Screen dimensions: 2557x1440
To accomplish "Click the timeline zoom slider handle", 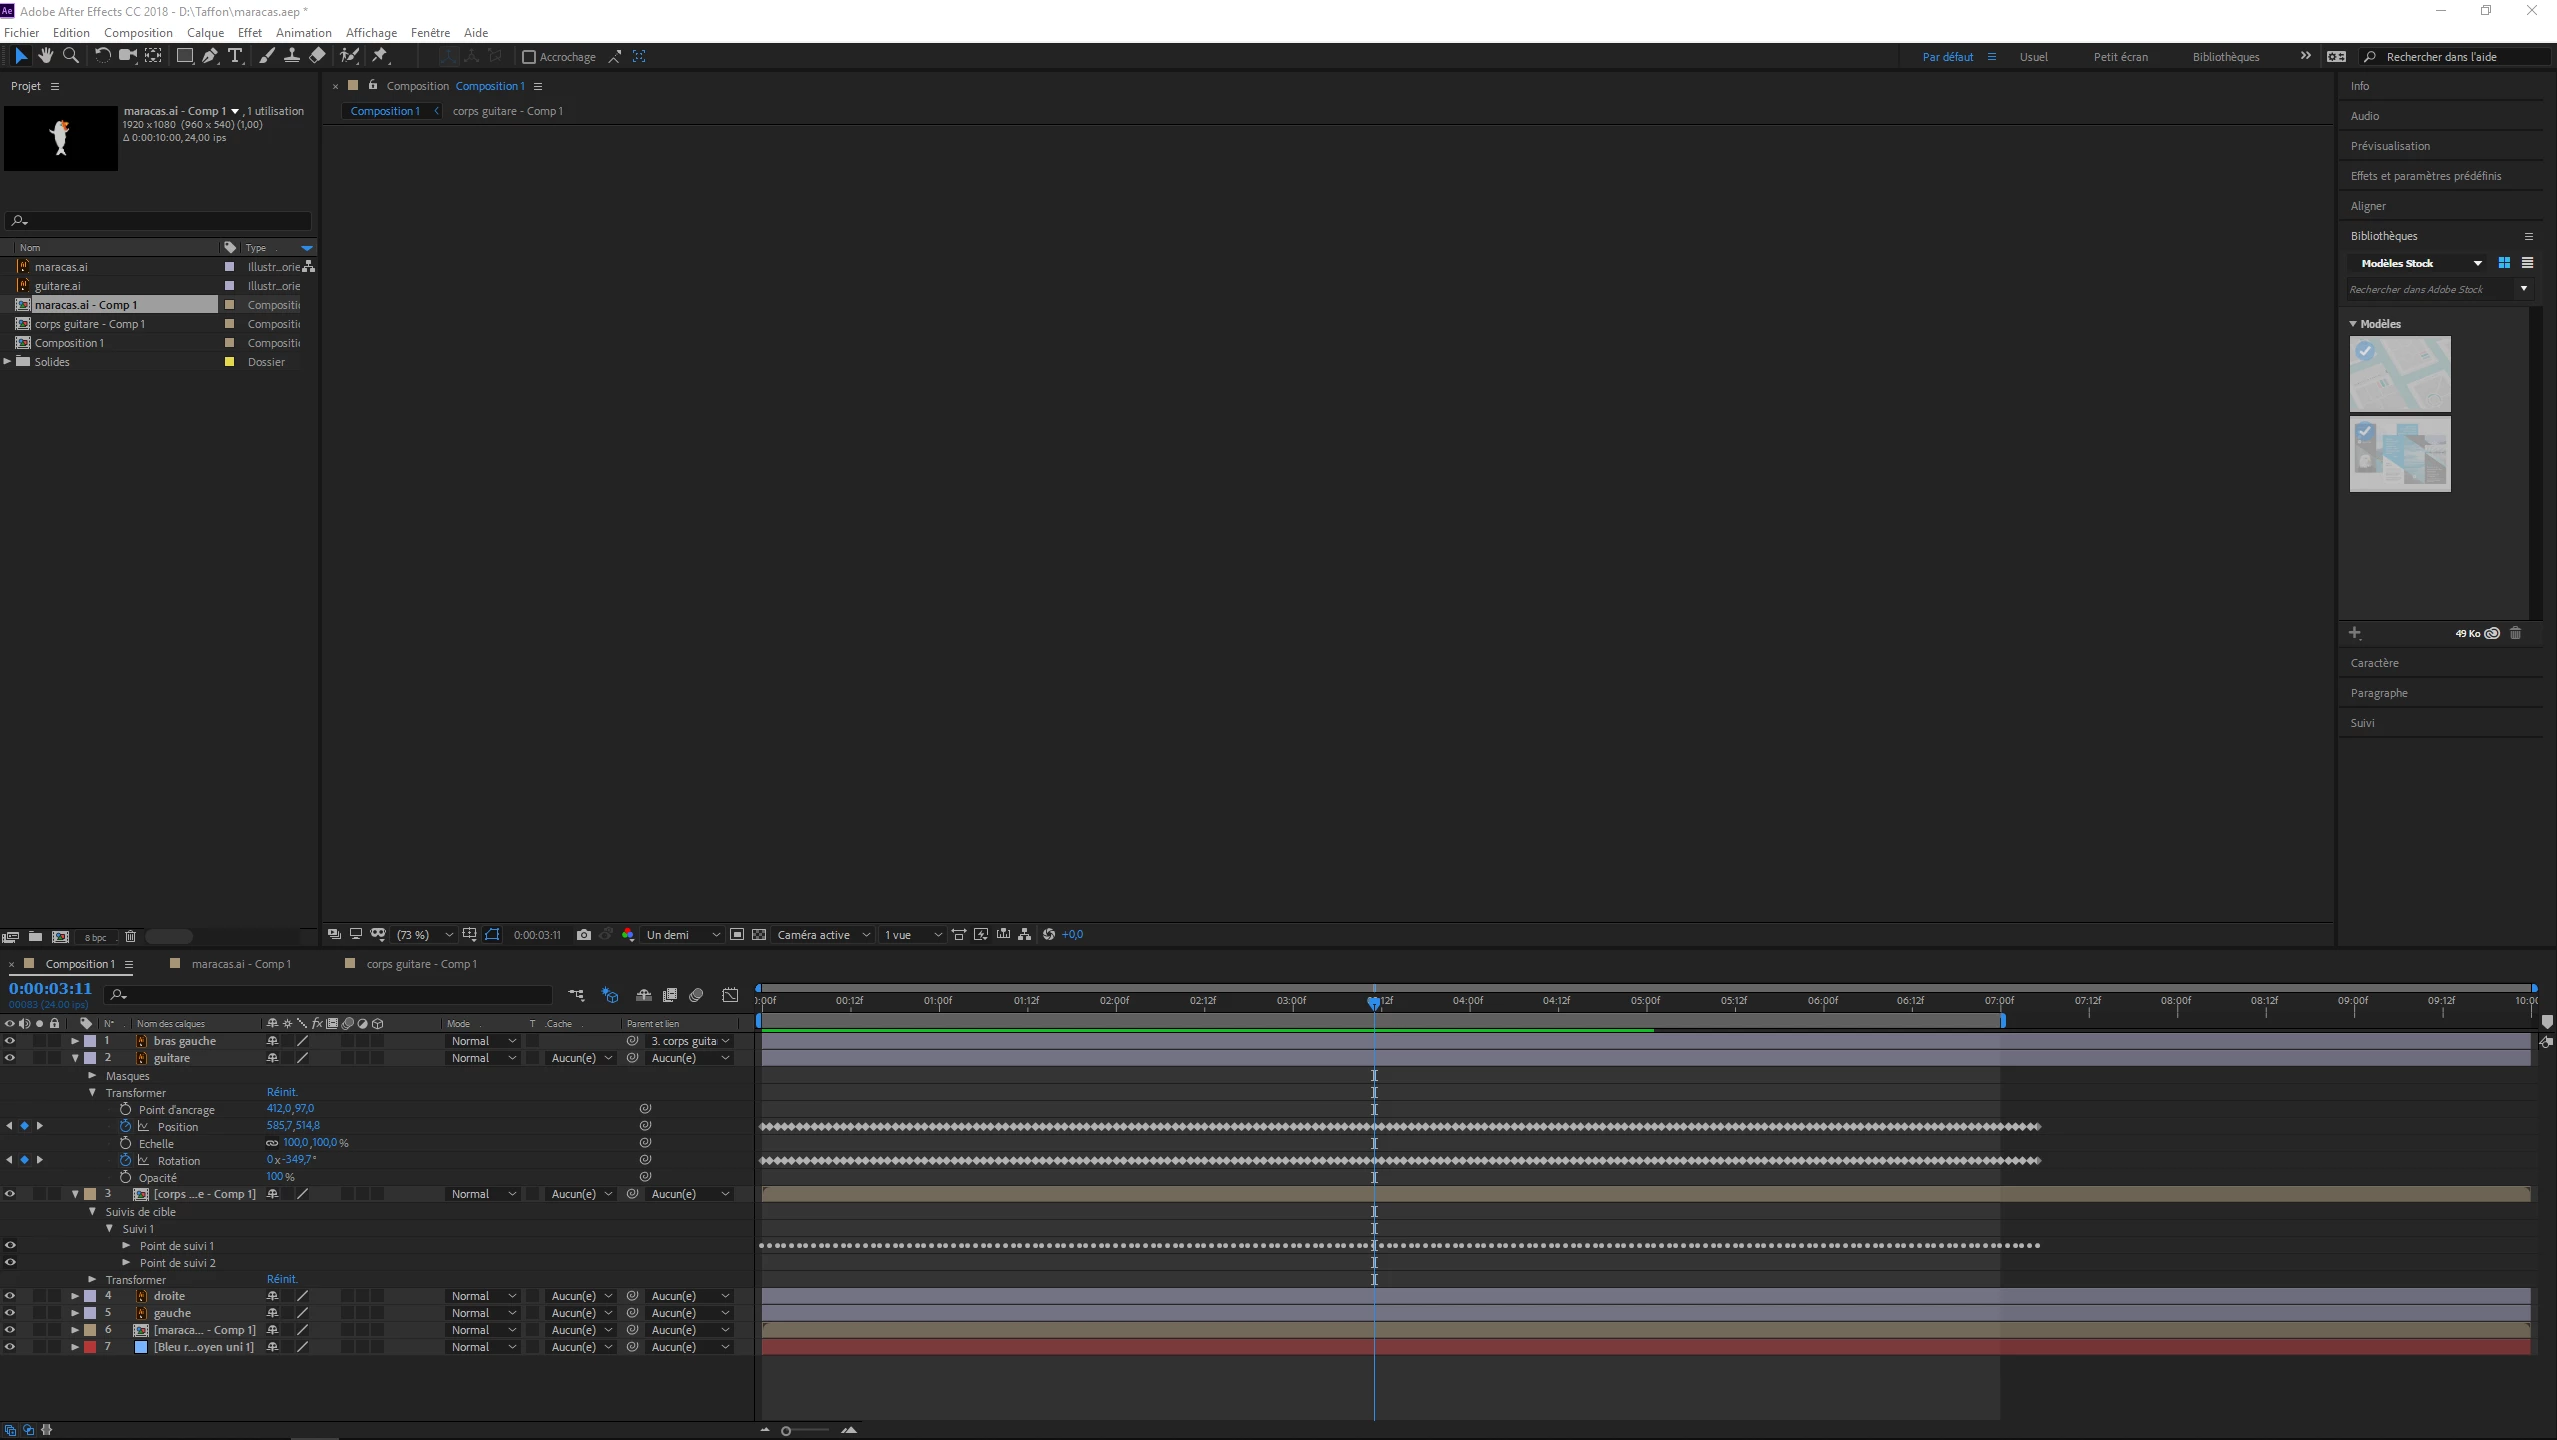I will point(786,1431).
